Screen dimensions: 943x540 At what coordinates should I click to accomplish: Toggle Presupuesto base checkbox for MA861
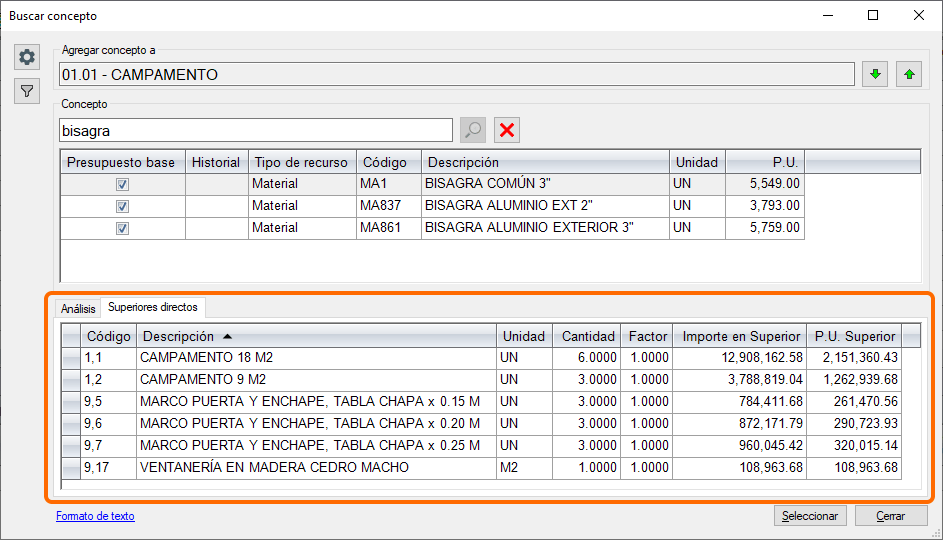[x=122, y=229]
